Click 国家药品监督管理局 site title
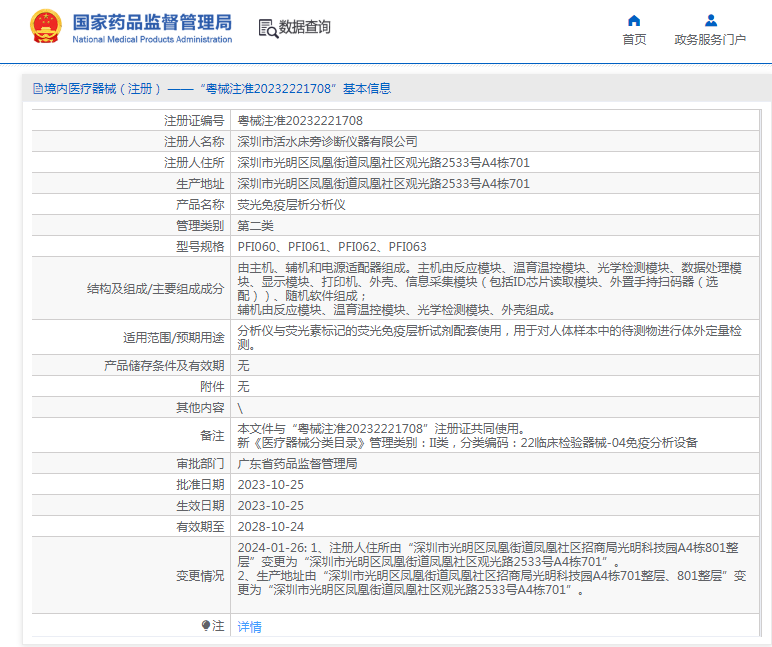The width and height of the screenshot is (772, 647). tap(152, 23)
